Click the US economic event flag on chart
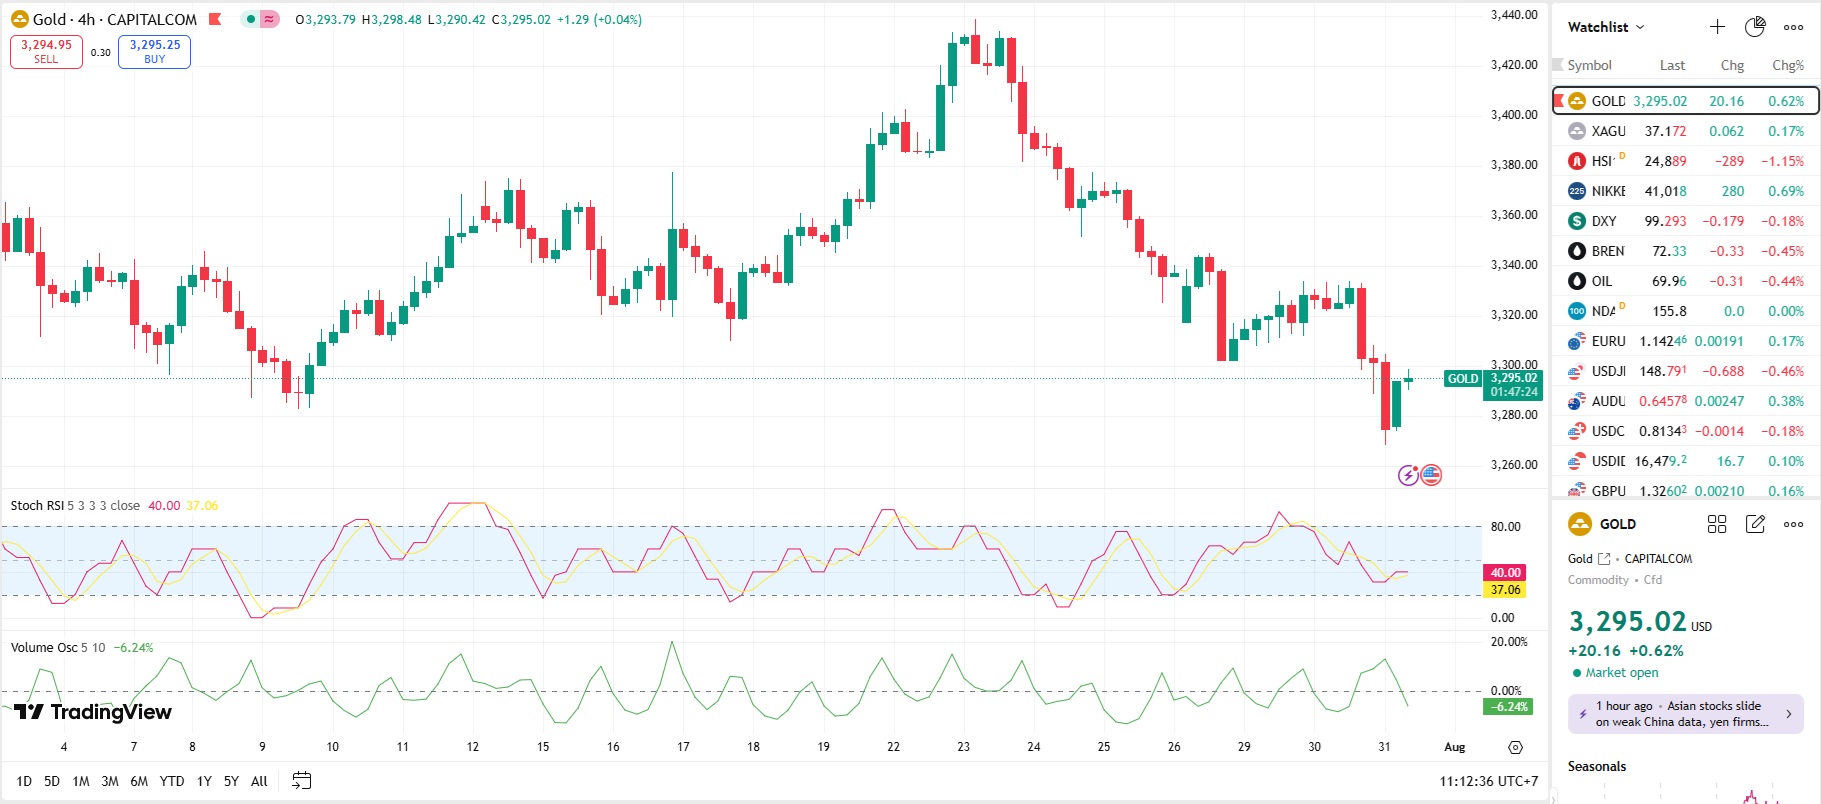The image size is (1821, 804). (x=1432, y=475)
